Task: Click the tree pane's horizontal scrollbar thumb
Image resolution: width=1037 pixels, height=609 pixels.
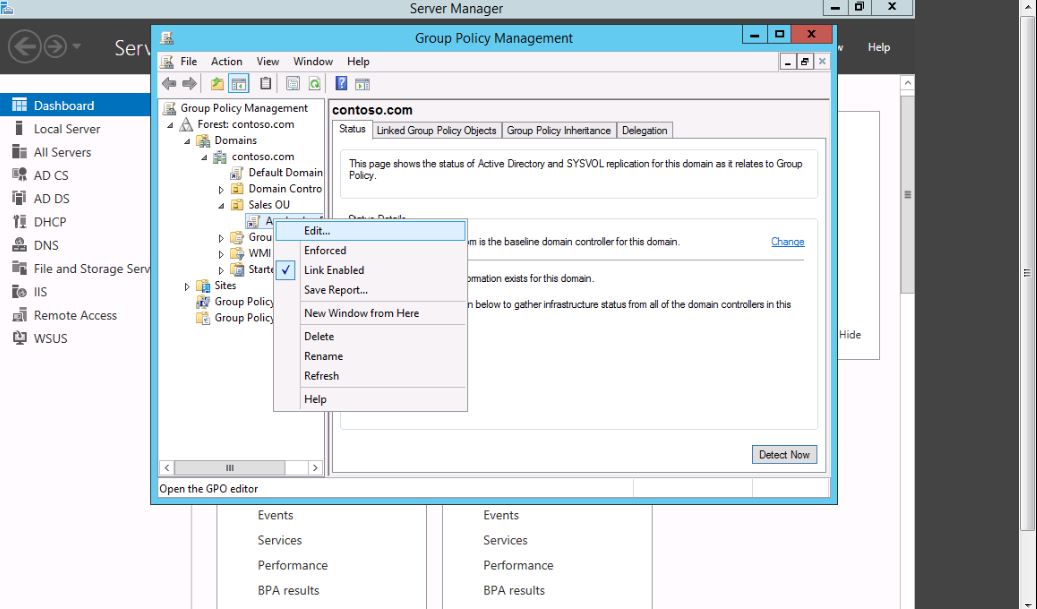Action: pos(229,468)
